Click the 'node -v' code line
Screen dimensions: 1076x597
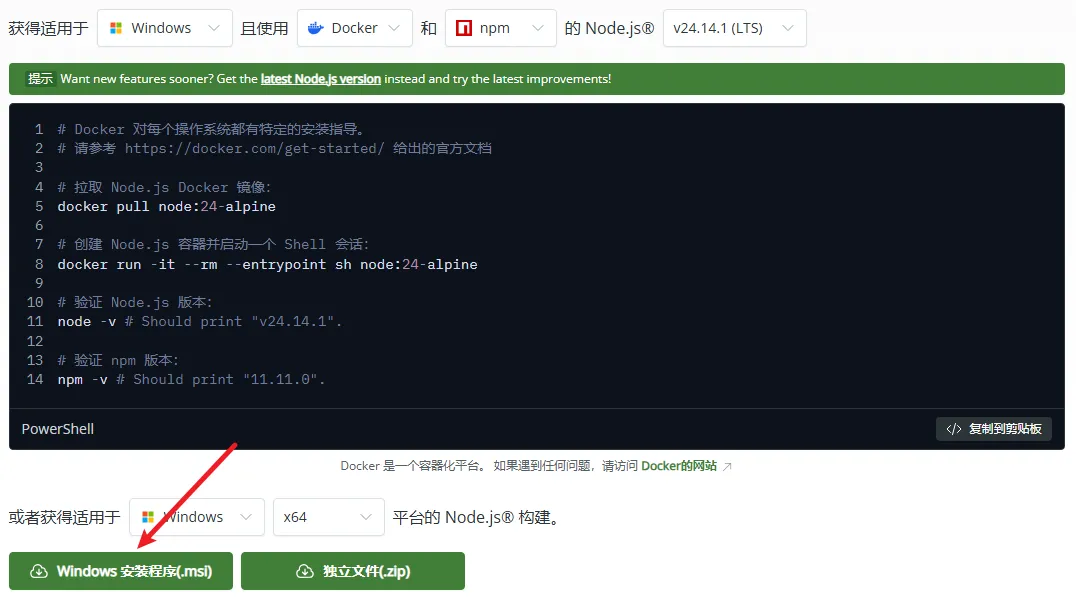point(200,322)
